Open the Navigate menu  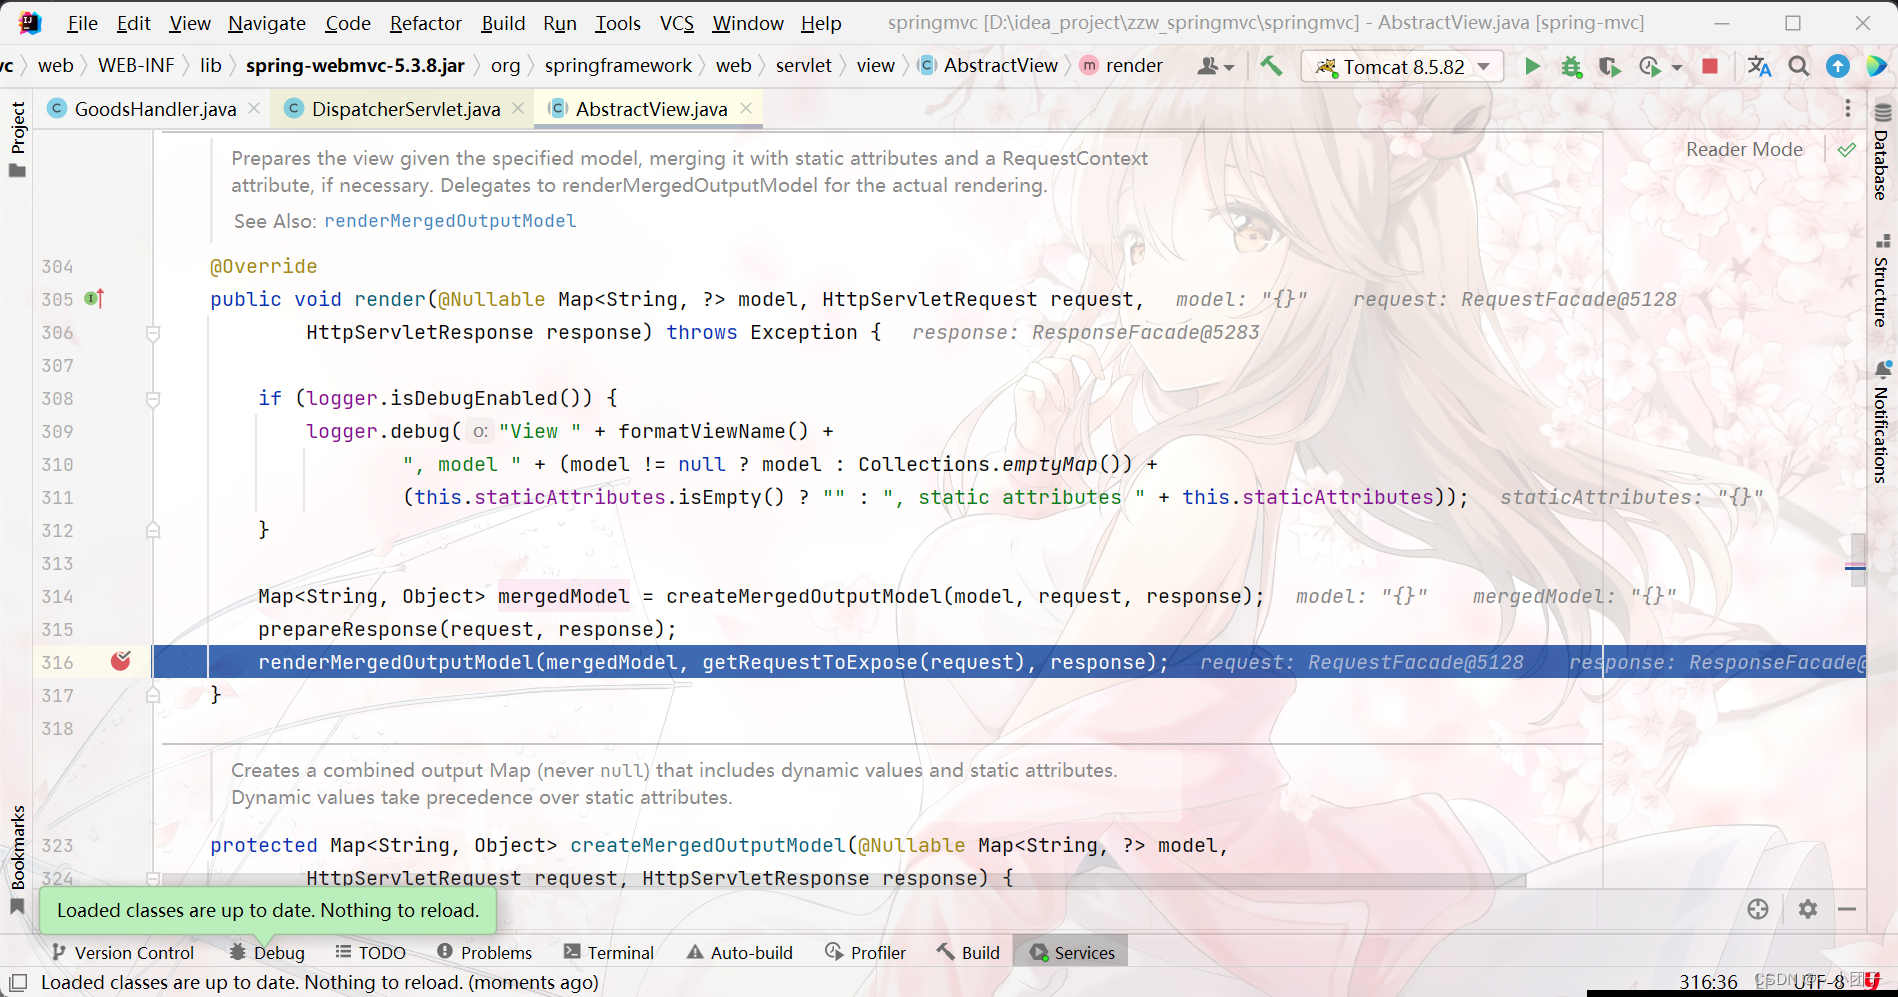tap(267, 23)
